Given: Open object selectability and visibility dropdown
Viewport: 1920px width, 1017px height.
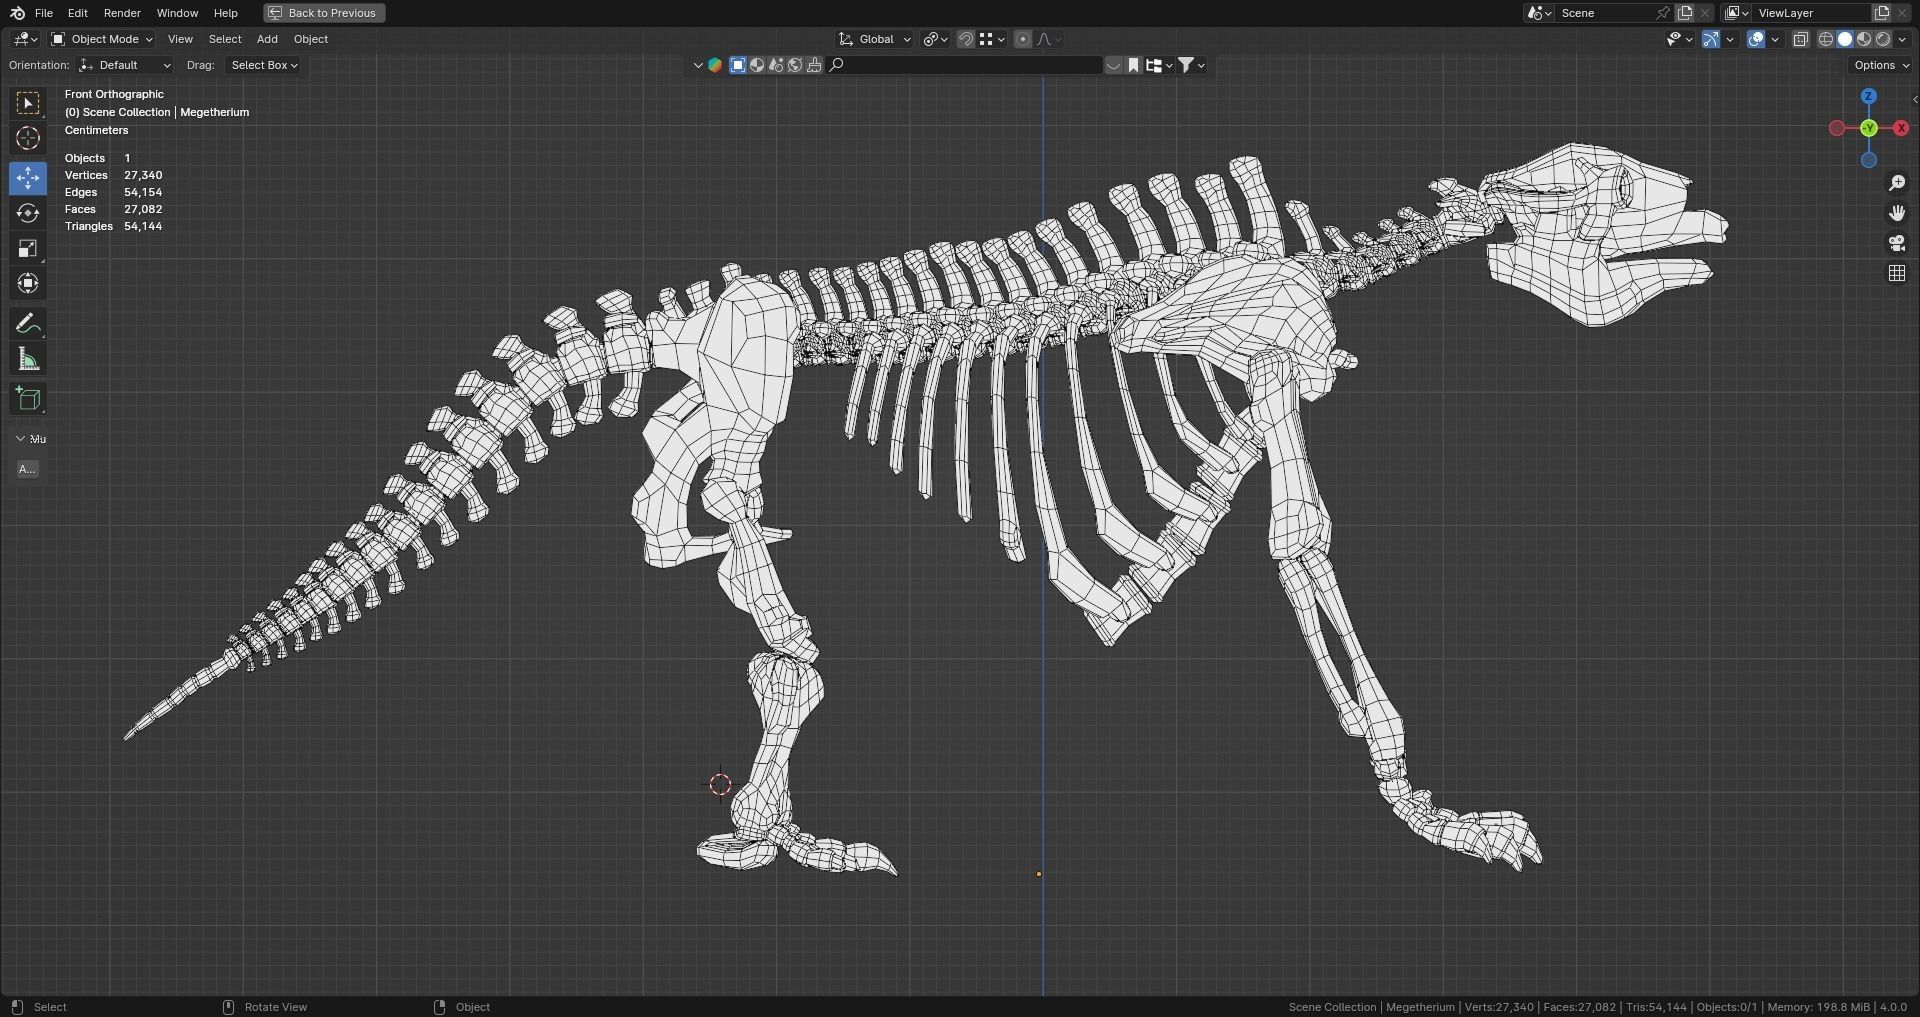Looking at the screenshot, I should [1679, 39].
